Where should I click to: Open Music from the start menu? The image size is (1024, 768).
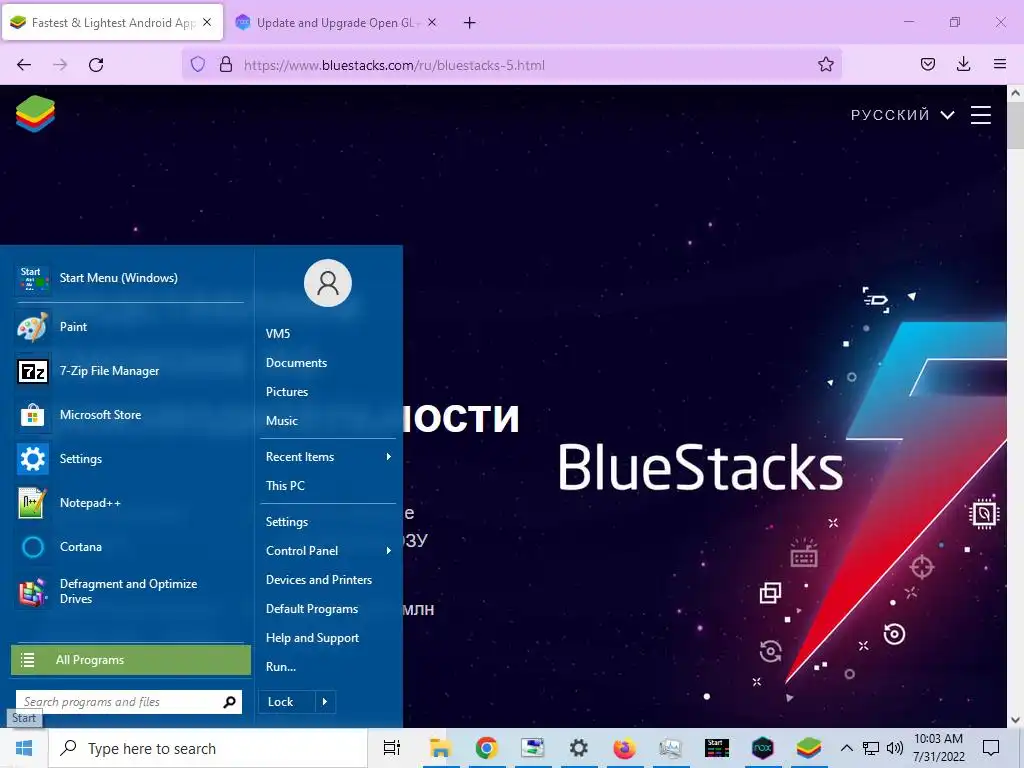click(x=281, y=421)
